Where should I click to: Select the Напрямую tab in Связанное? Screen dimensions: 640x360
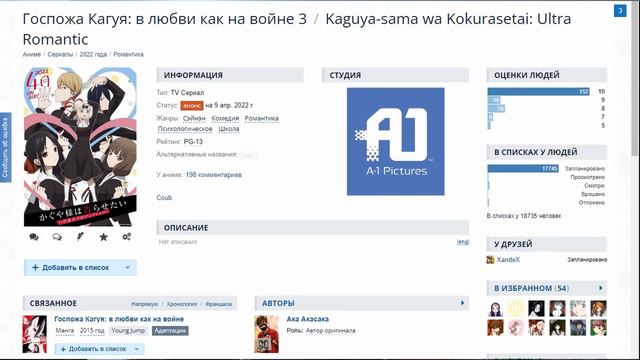coord(144,304)
